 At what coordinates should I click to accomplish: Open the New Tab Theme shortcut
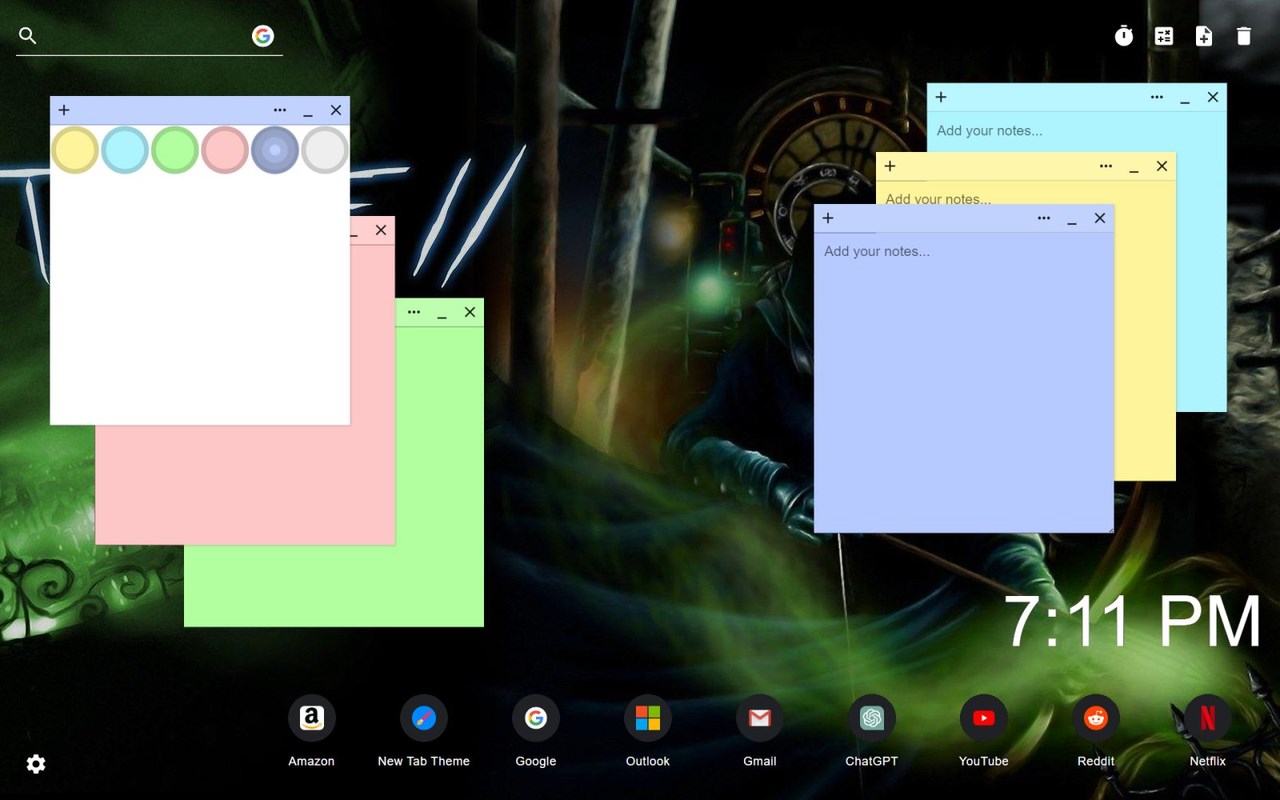point(424,718)
